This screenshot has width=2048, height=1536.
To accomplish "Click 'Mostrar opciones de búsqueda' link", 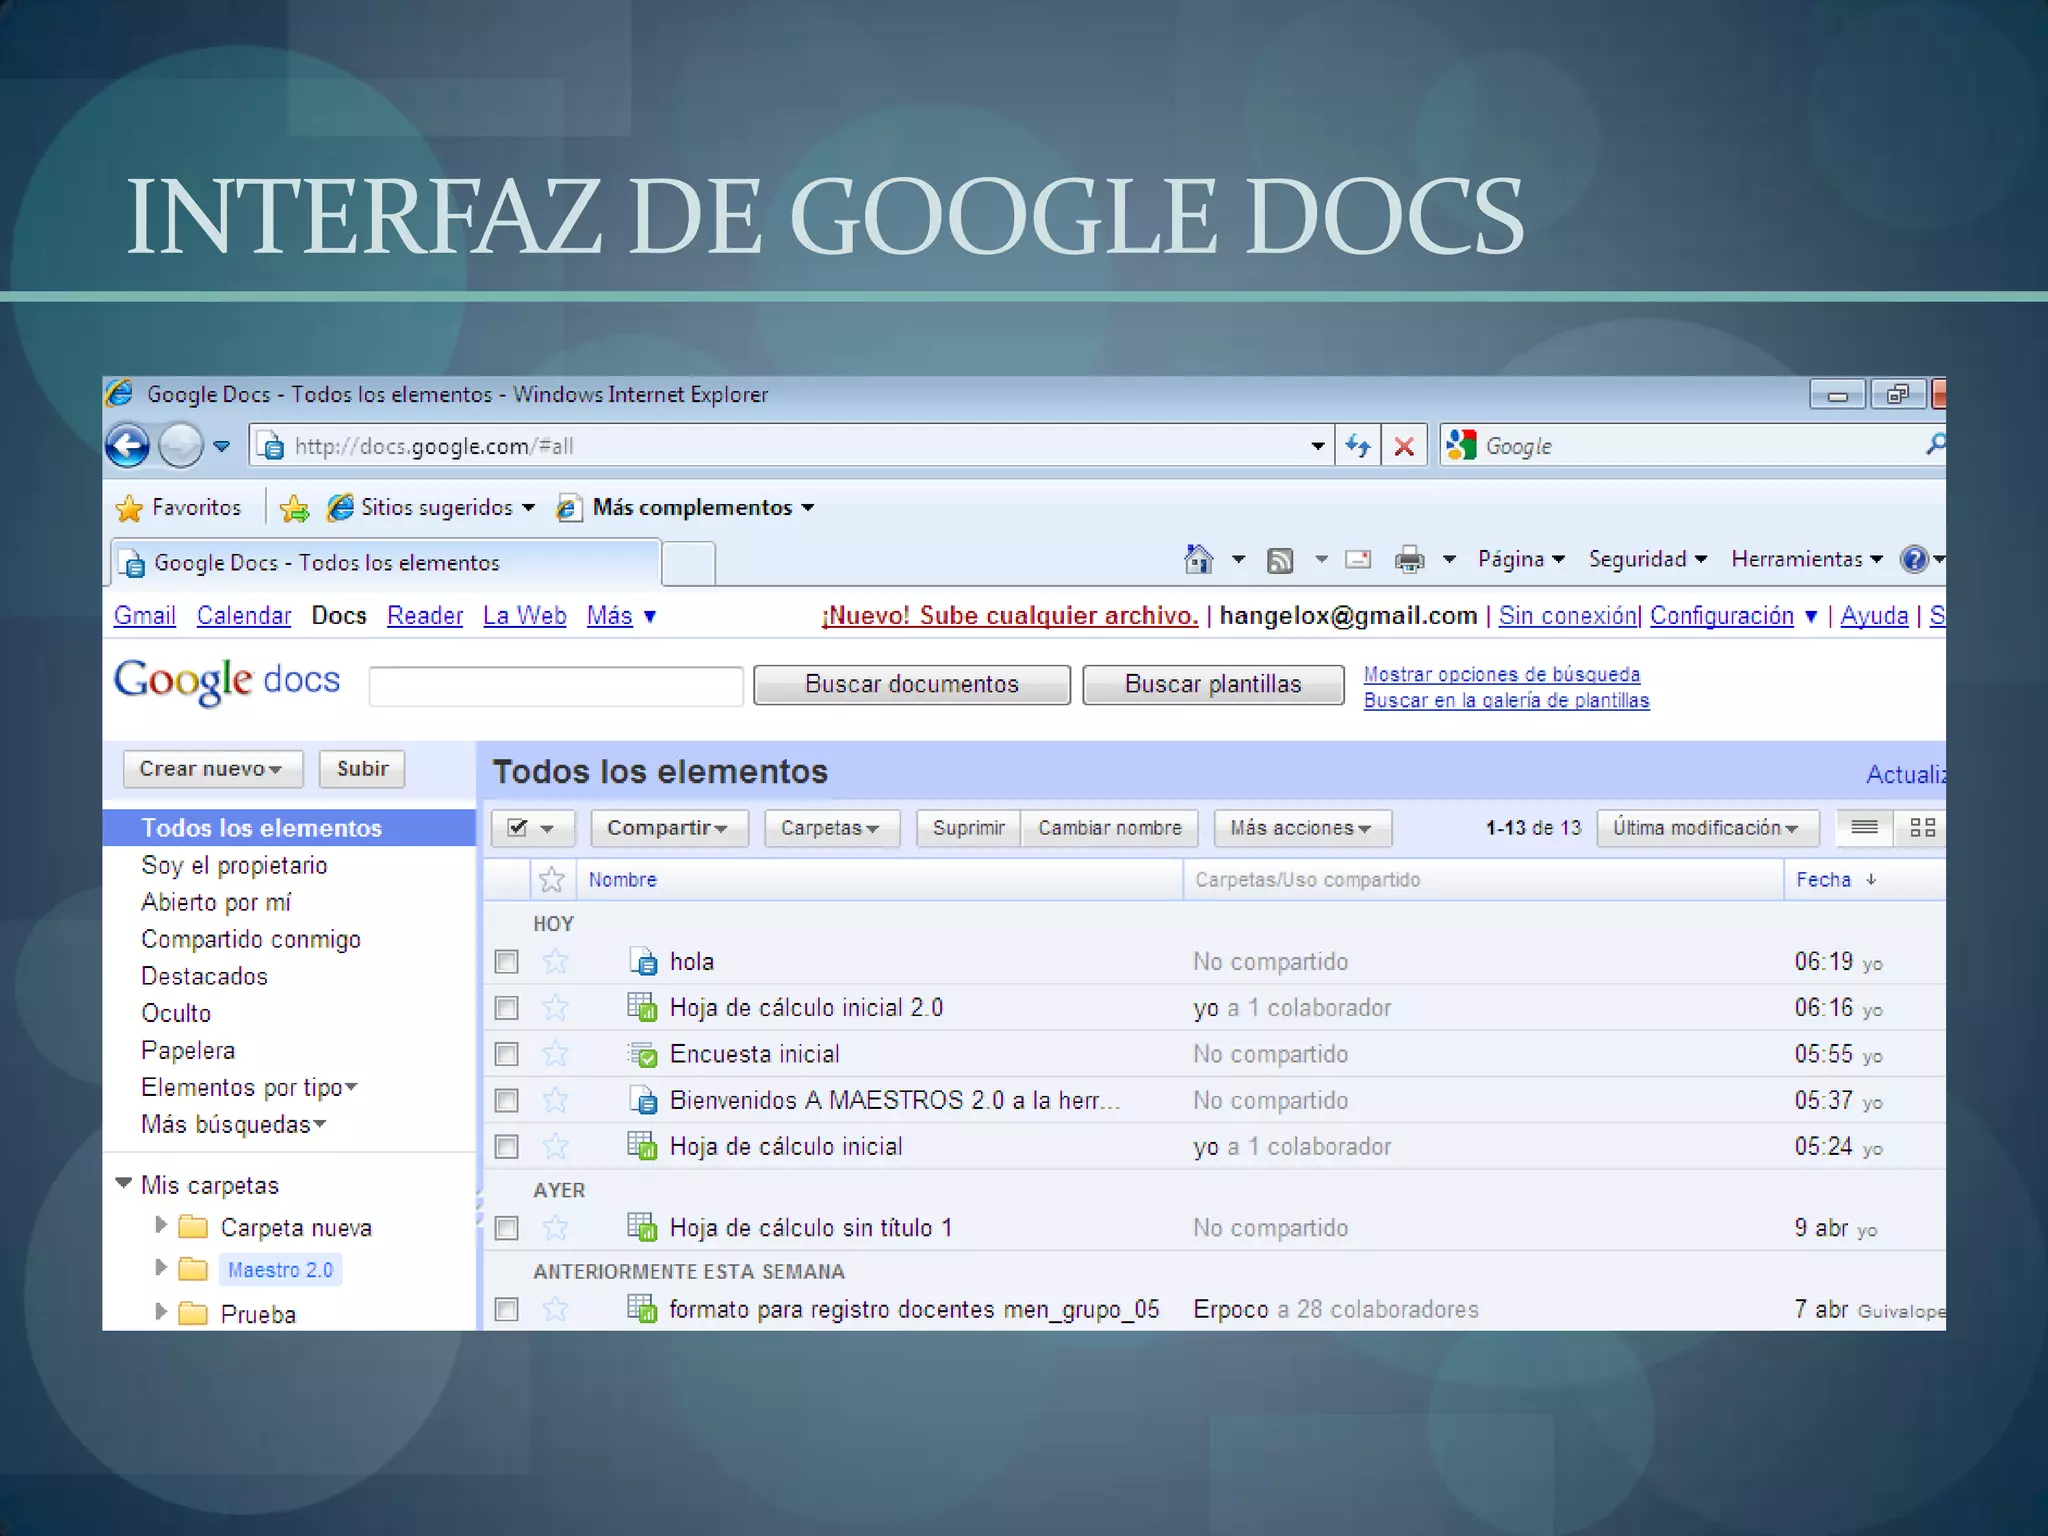I will (1502, 674).
